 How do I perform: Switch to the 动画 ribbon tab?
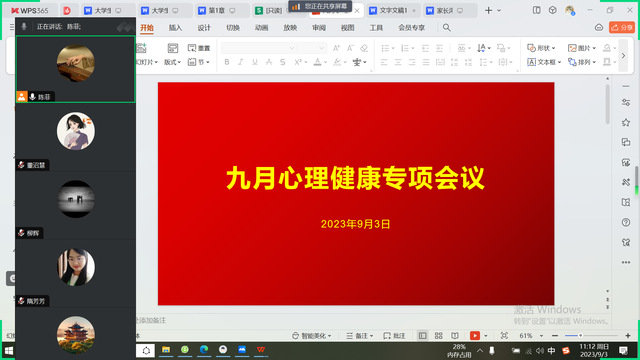pos(261,28)
